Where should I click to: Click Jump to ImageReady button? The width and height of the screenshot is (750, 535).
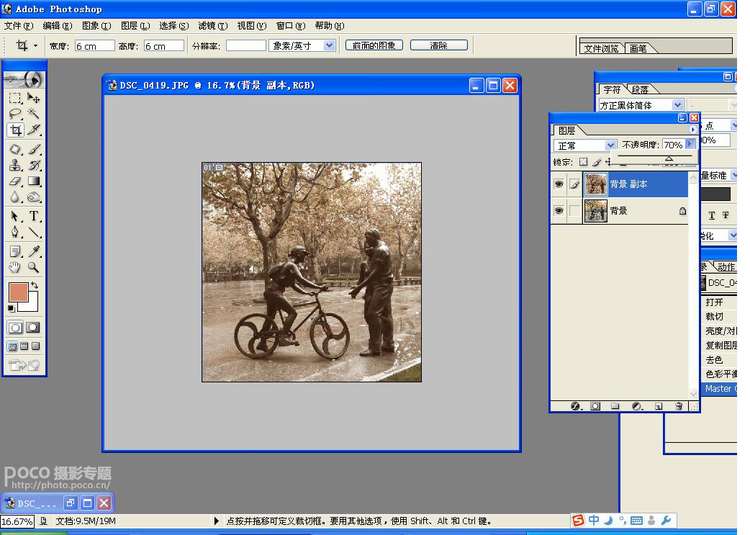24,366
